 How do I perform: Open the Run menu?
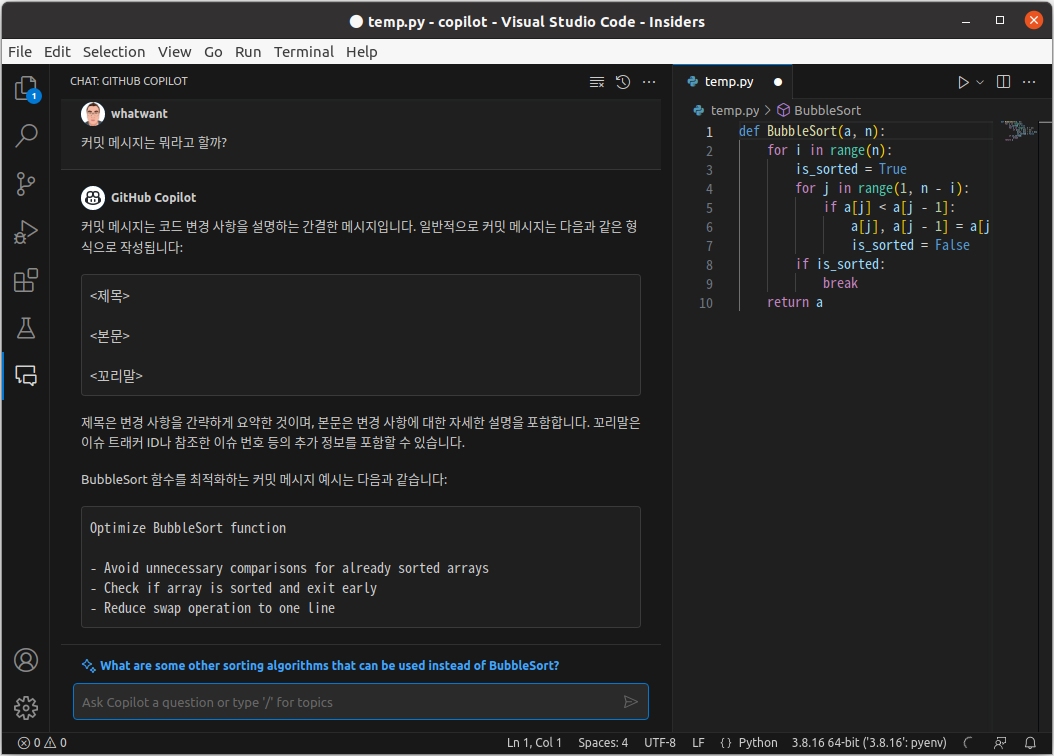pos(248,52)
